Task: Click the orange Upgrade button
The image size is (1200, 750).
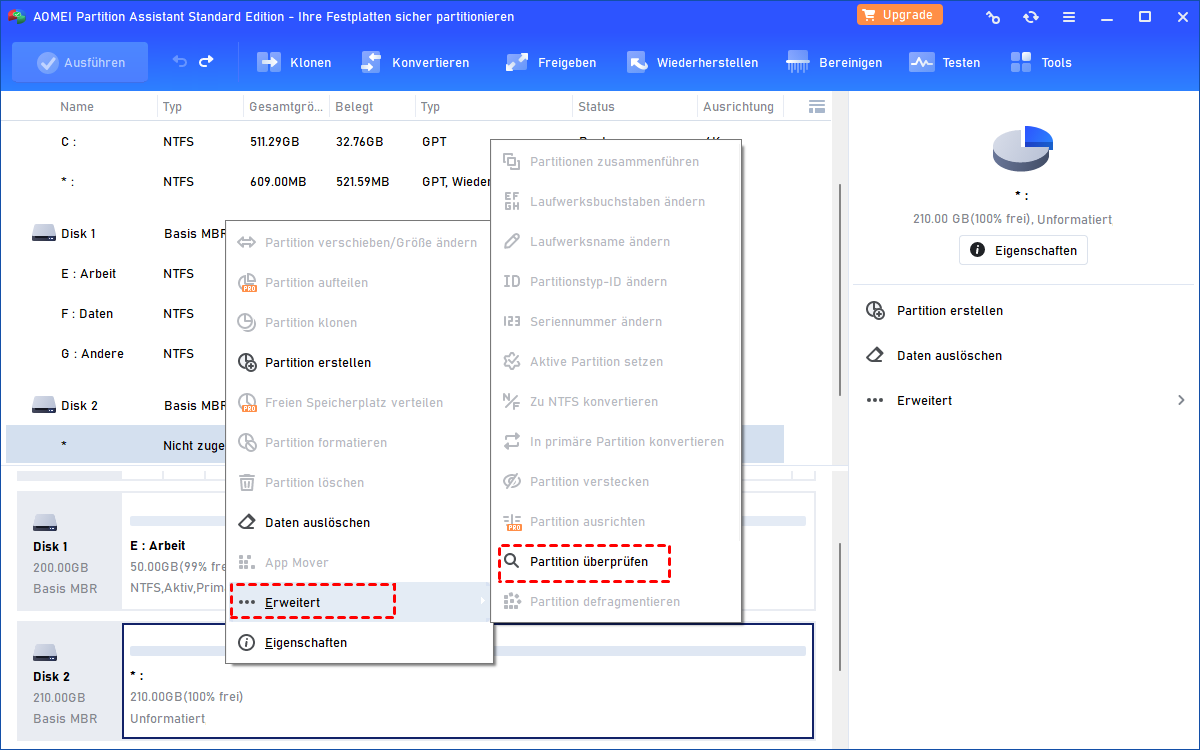Action: pos(899,15)
